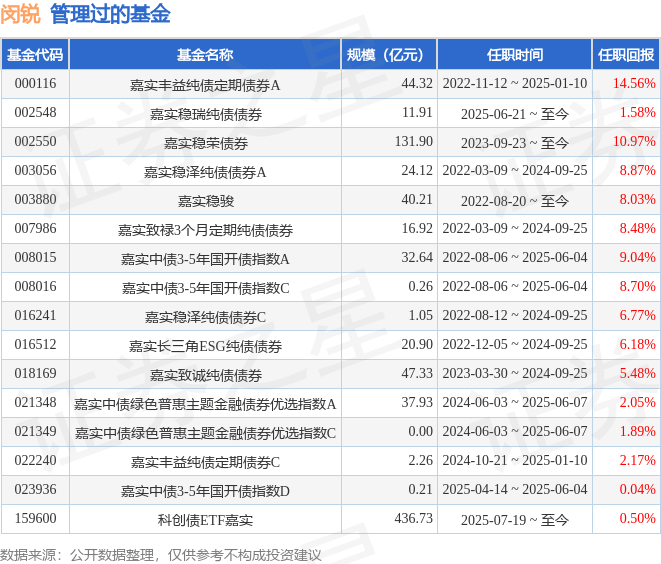Click the 规模（亿元） column header

tap(385, 55)
